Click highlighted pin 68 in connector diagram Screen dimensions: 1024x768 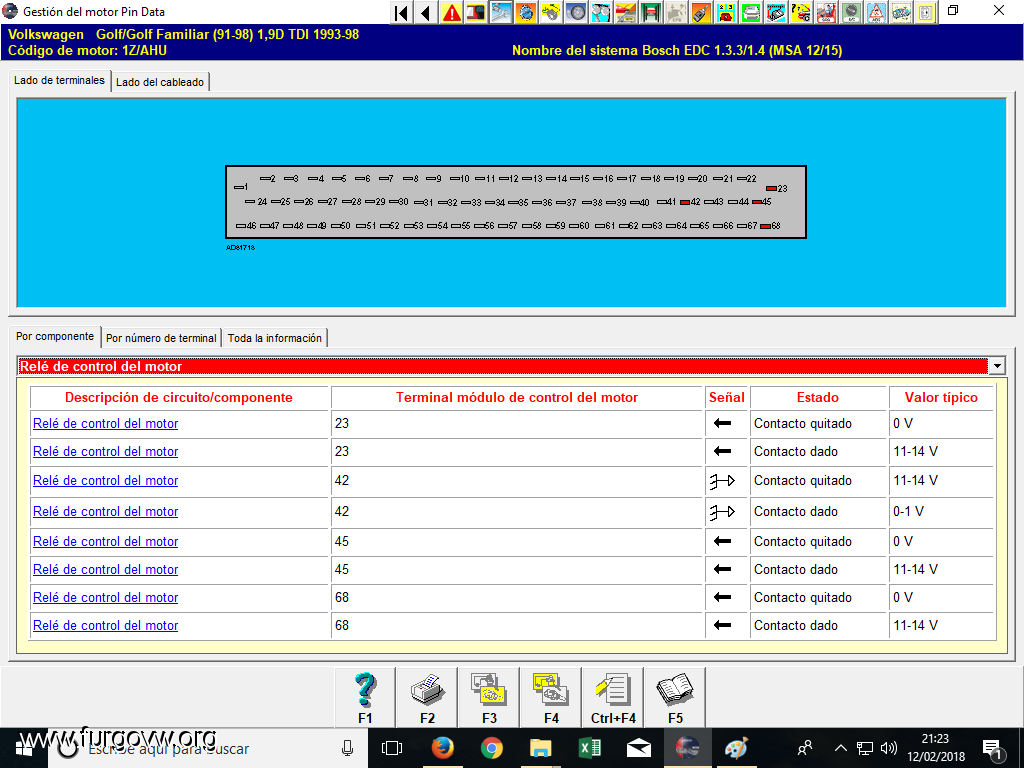click(765, 226)
